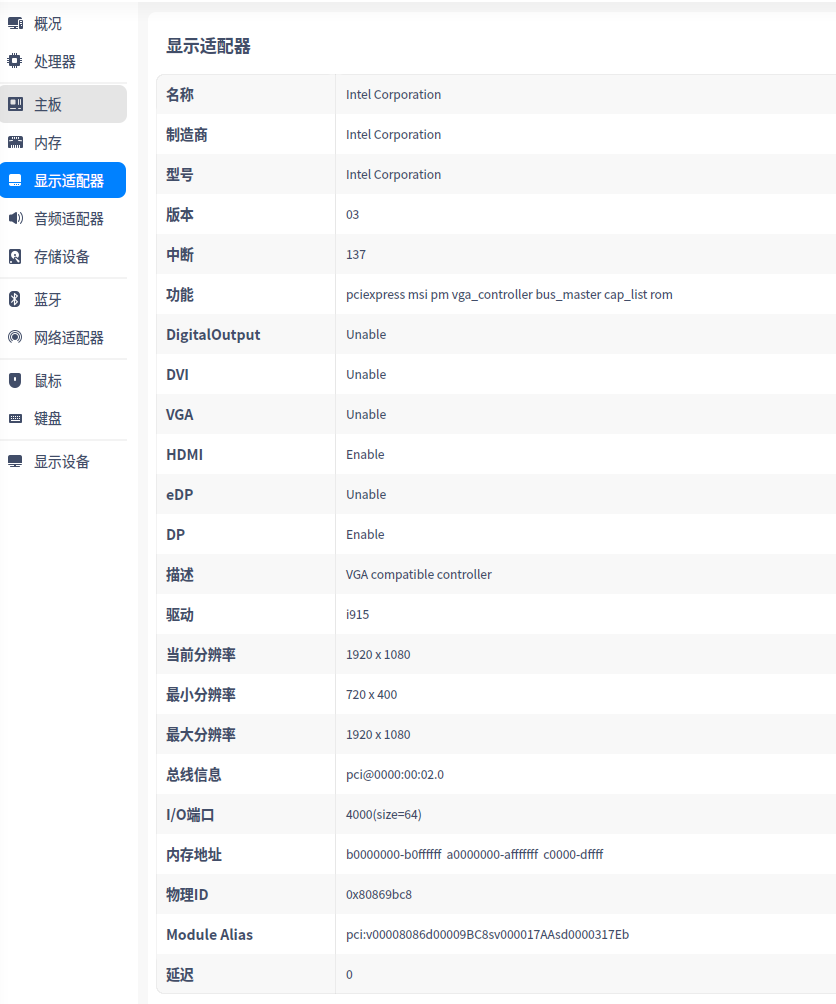Click the 总线信息 row label
Screen dimensions: 836x1004
coord(194,775)
